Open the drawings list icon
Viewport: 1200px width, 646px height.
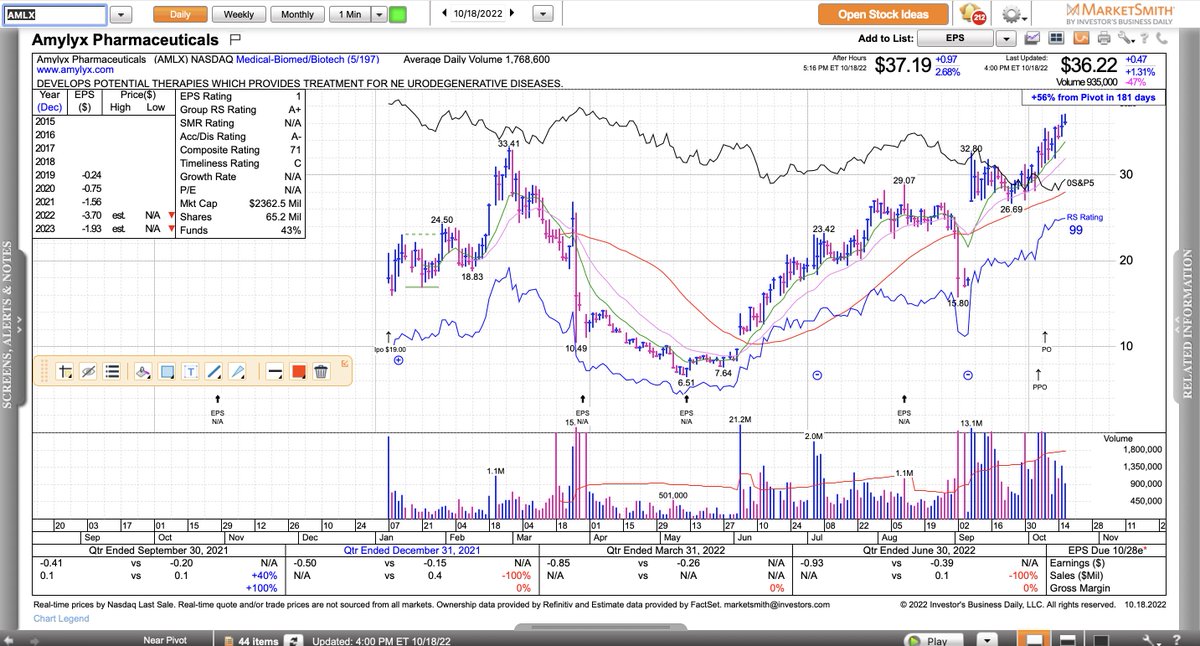pyautogui.click(x=112, y=371)
